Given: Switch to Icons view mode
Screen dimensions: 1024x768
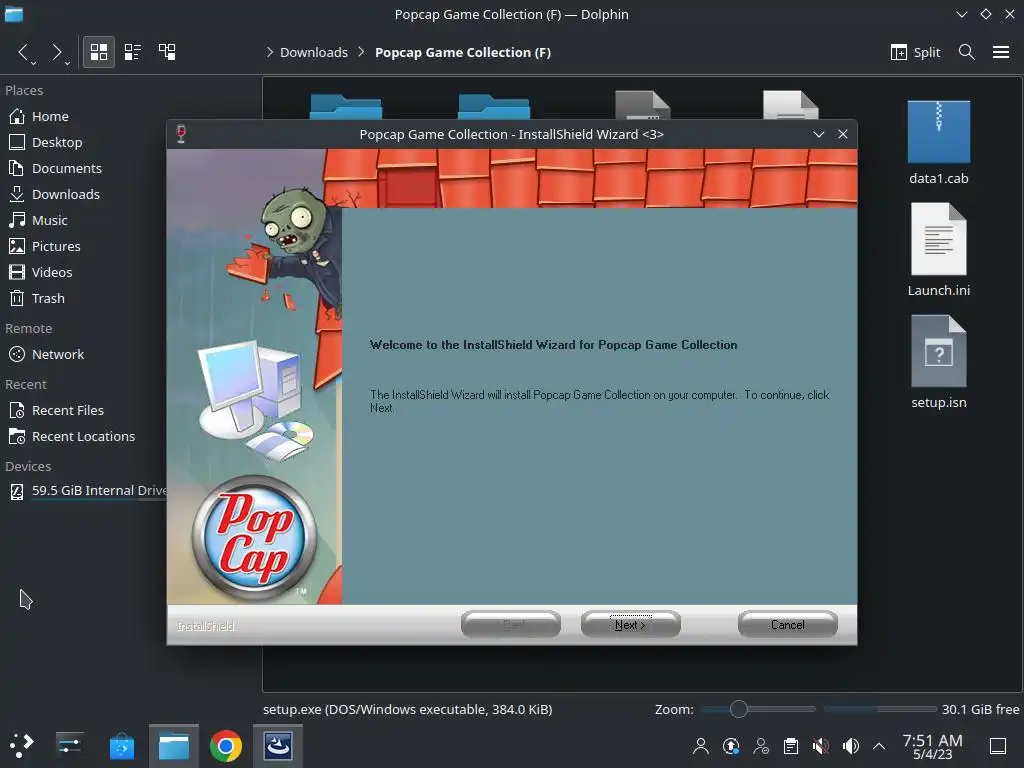Looking at the screenshot, I should 99,52.
